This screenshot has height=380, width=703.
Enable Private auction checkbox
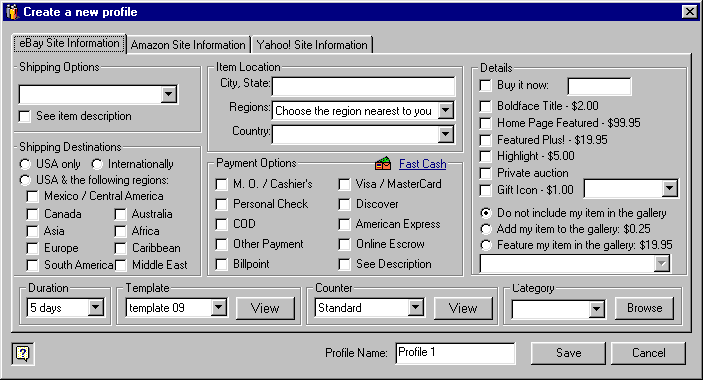pos(485,173)
